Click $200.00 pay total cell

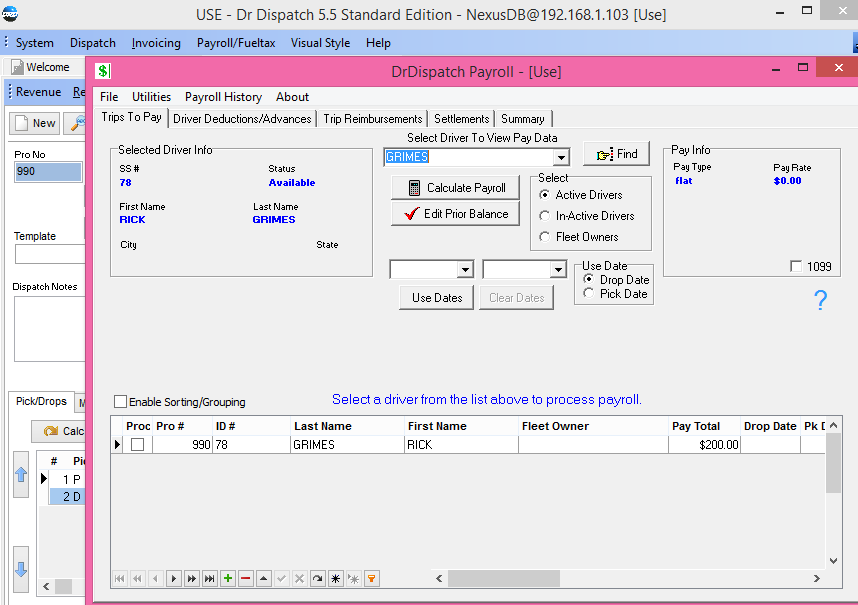tap(704, 445)
